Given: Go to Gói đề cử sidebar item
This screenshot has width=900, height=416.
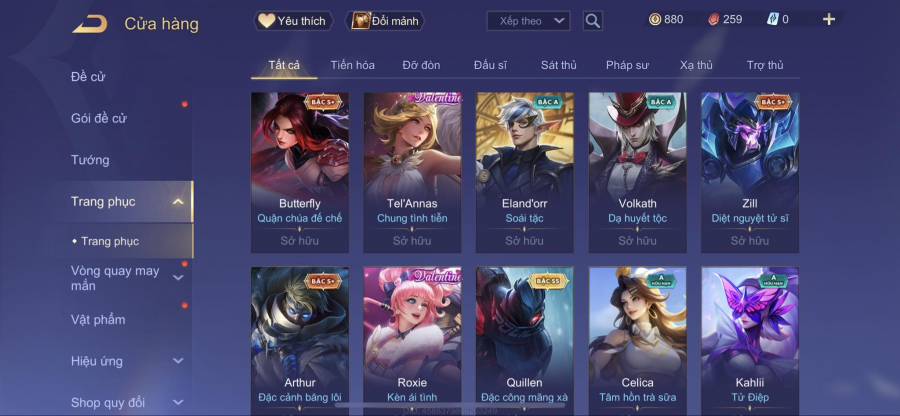Looking at the screenshot, I should tap(99, 118).
